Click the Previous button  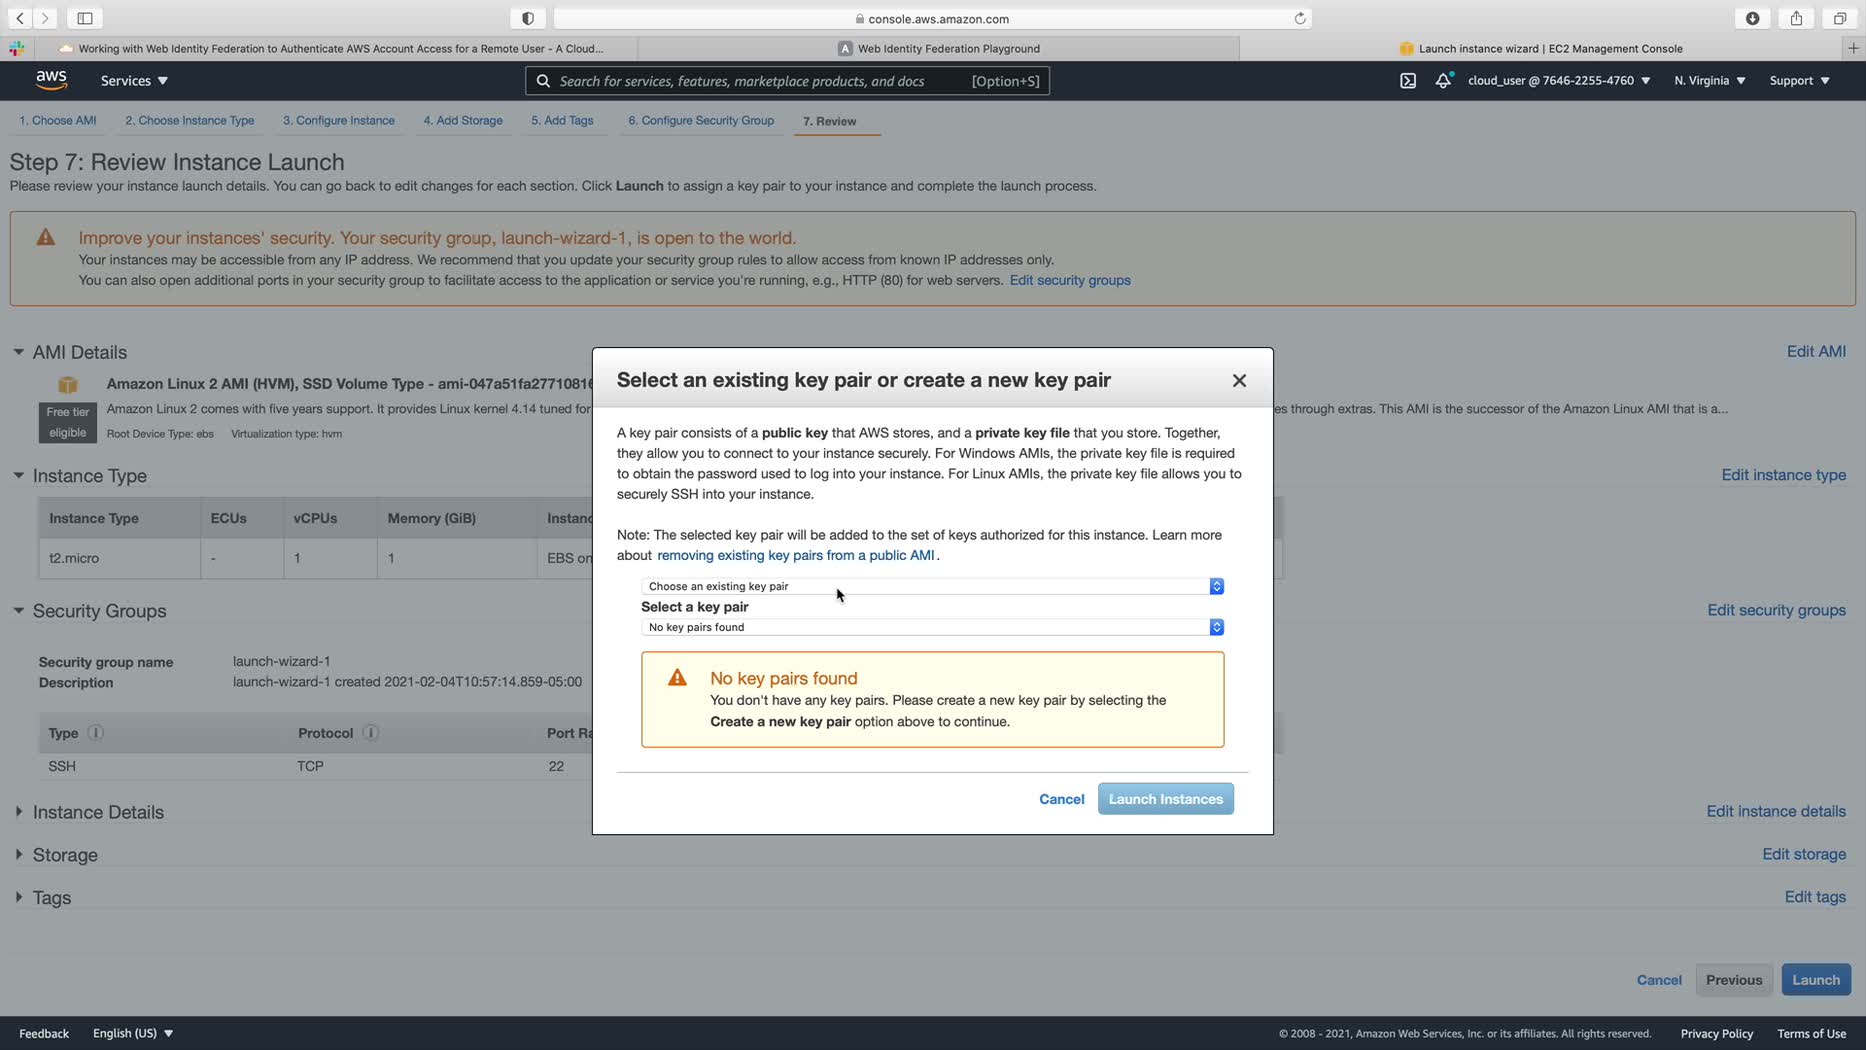click(1734, 980)
